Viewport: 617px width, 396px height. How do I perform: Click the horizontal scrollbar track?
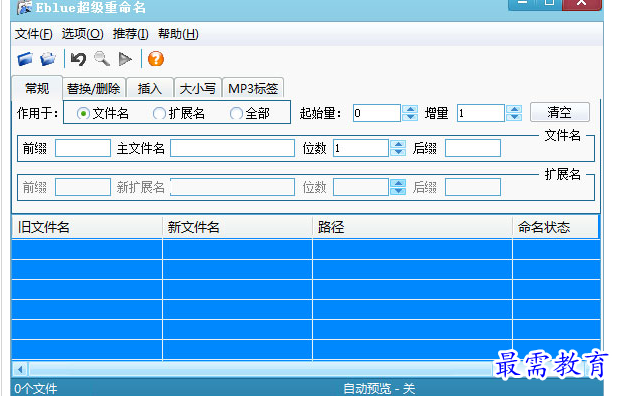[260, 369]
